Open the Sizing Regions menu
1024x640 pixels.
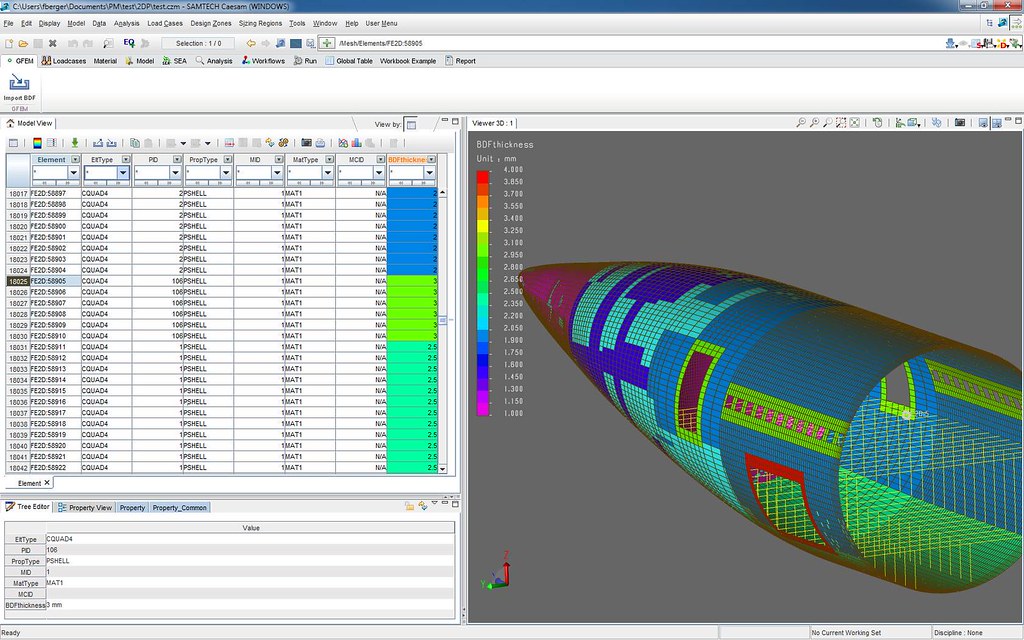point(260,23)
